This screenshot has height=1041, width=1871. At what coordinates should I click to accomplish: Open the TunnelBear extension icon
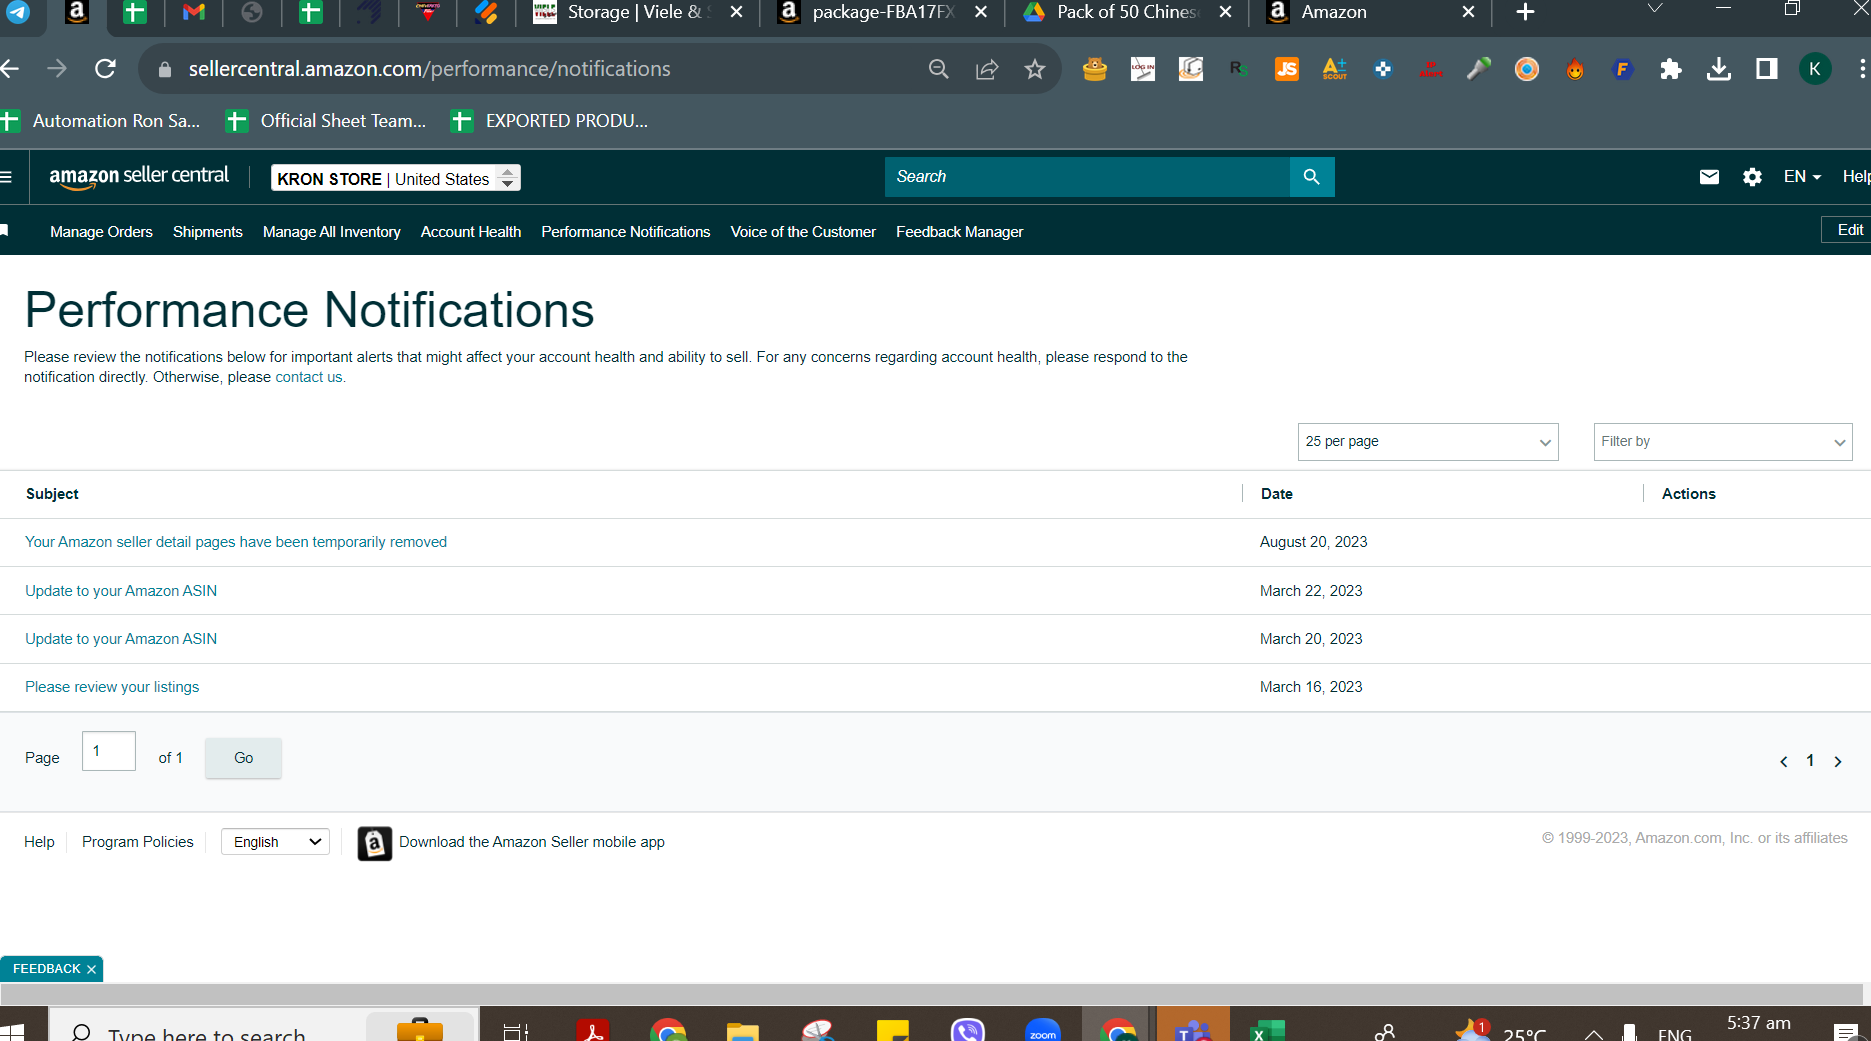click(1095, 69)
